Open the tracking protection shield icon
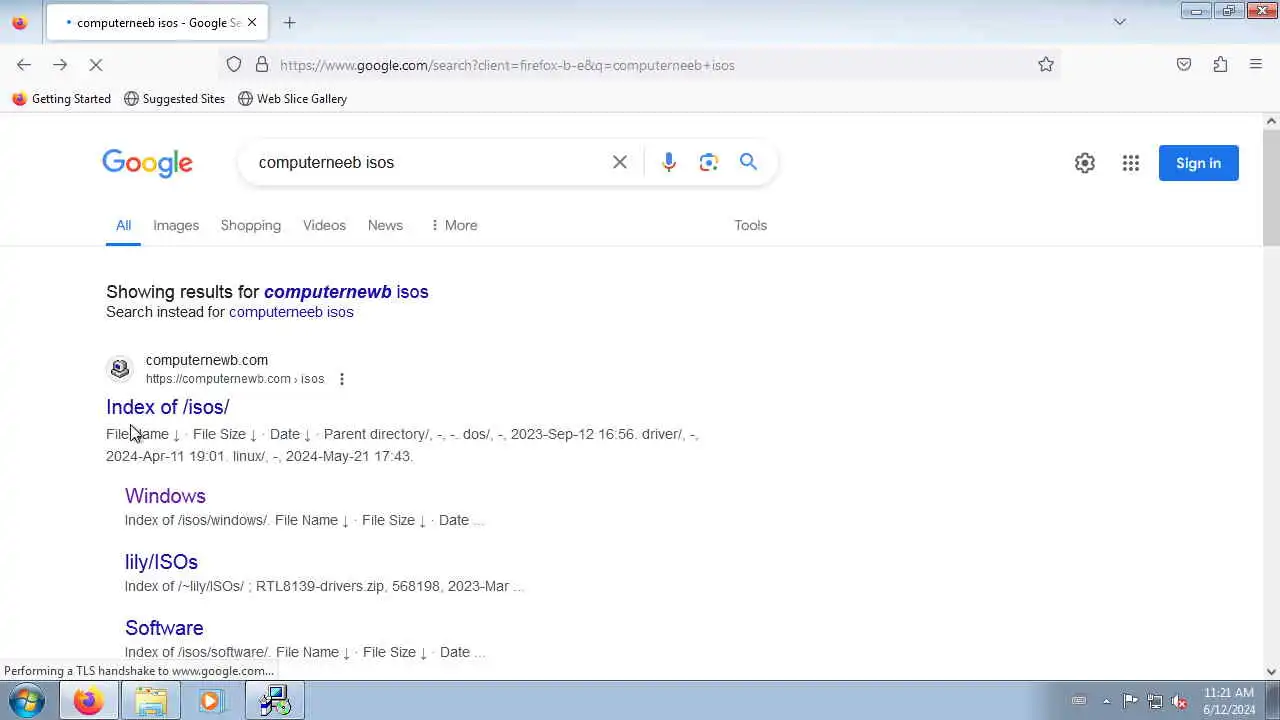This screenshot has height=720, width=1280. (x=234, y=65)
